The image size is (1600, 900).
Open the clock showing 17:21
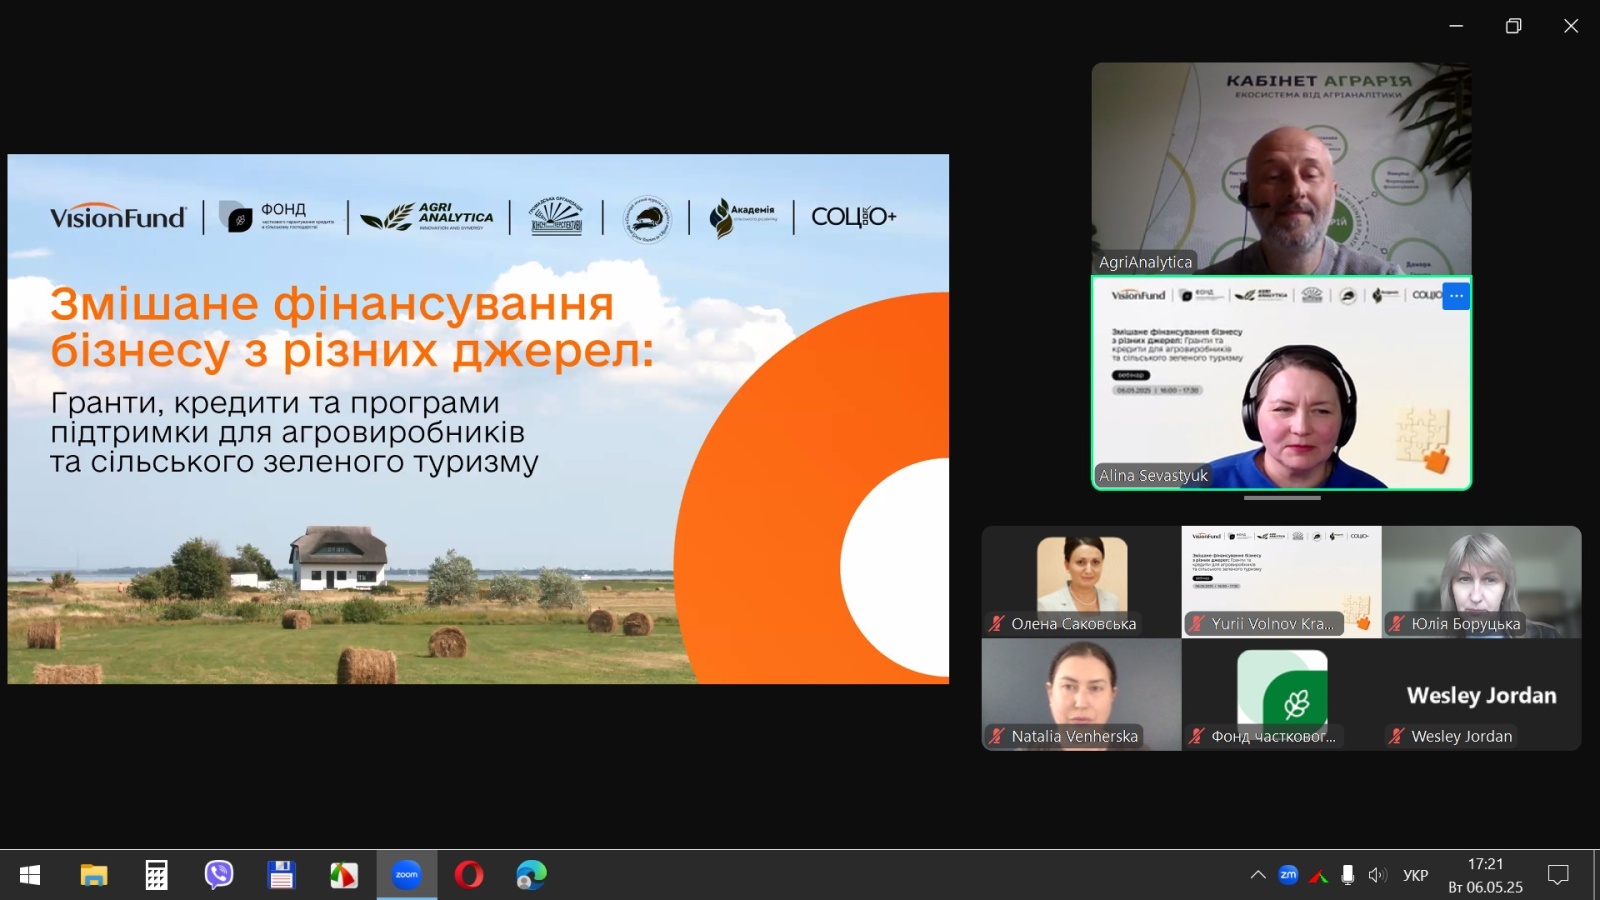point(1485,875)
